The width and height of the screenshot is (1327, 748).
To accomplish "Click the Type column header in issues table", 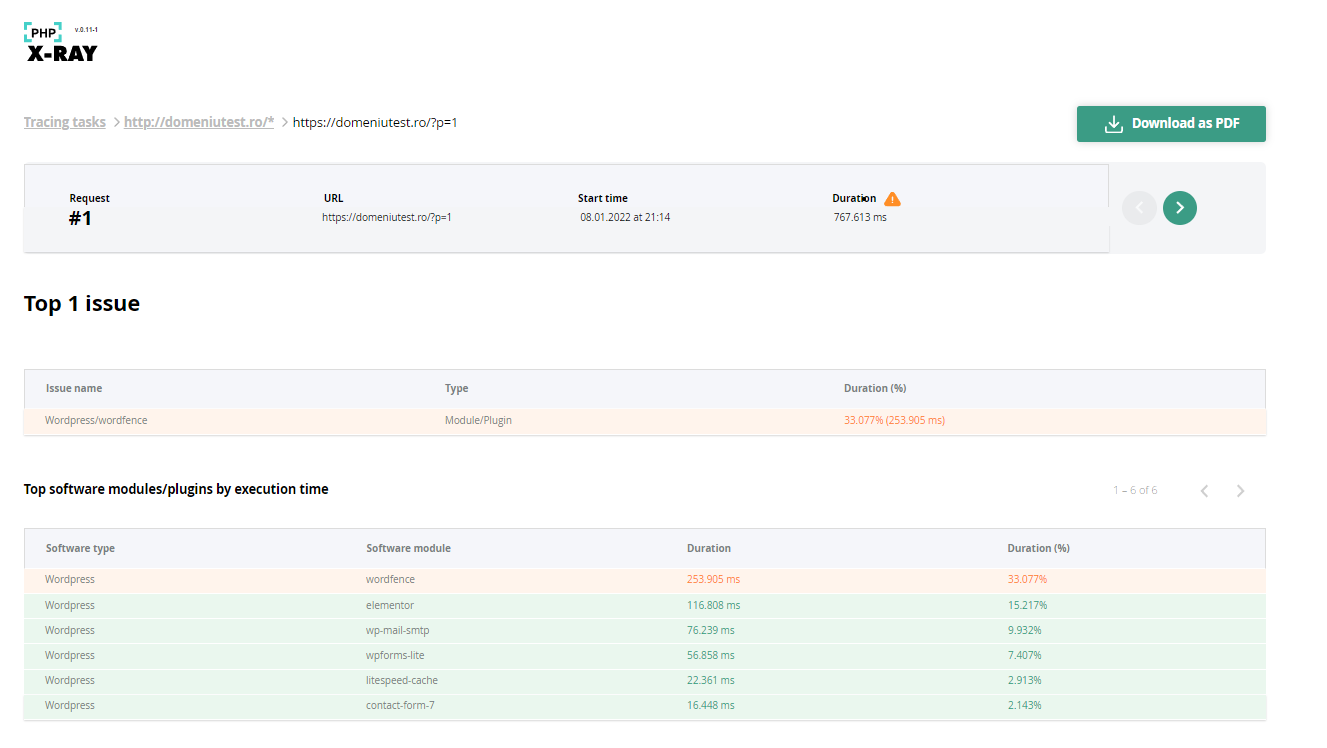I will click(x=456, y=388).
